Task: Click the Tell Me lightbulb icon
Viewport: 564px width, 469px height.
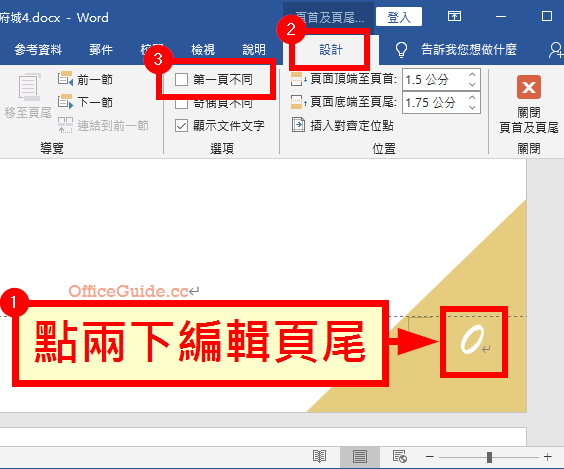Action: click(x=401, y=50)
